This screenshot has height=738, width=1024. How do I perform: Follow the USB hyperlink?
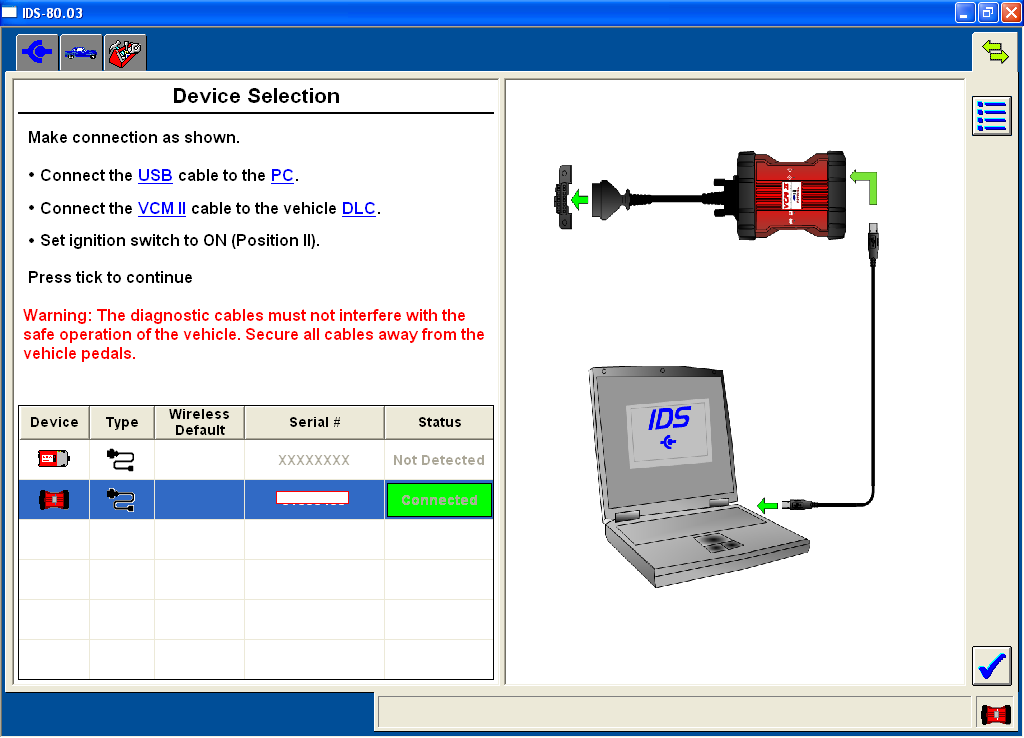[x=155, y=176]
